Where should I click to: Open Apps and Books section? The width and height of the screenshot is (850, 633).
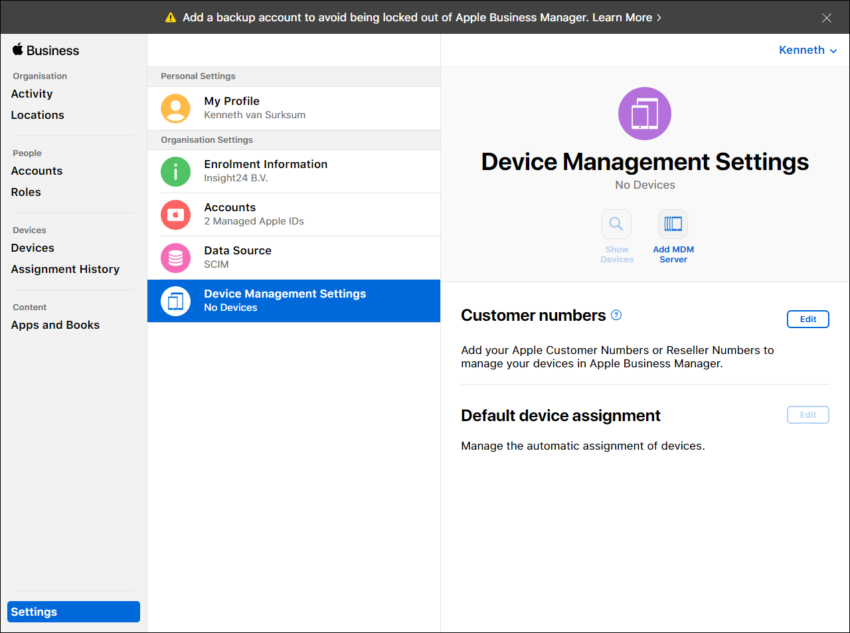(55, 324)
